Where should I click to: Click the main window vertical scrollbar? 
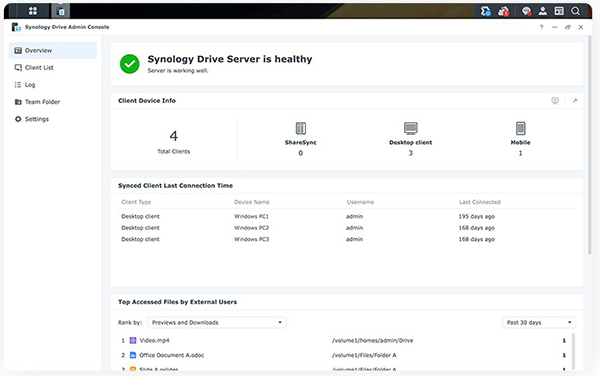click(x=590, y=145)
